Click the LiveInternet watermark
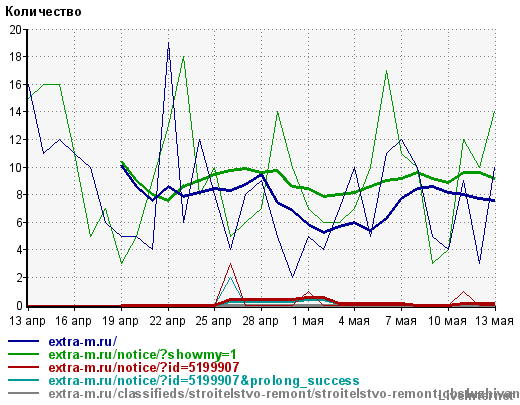This screenshot has width=520, height=405. pos(475,396)
